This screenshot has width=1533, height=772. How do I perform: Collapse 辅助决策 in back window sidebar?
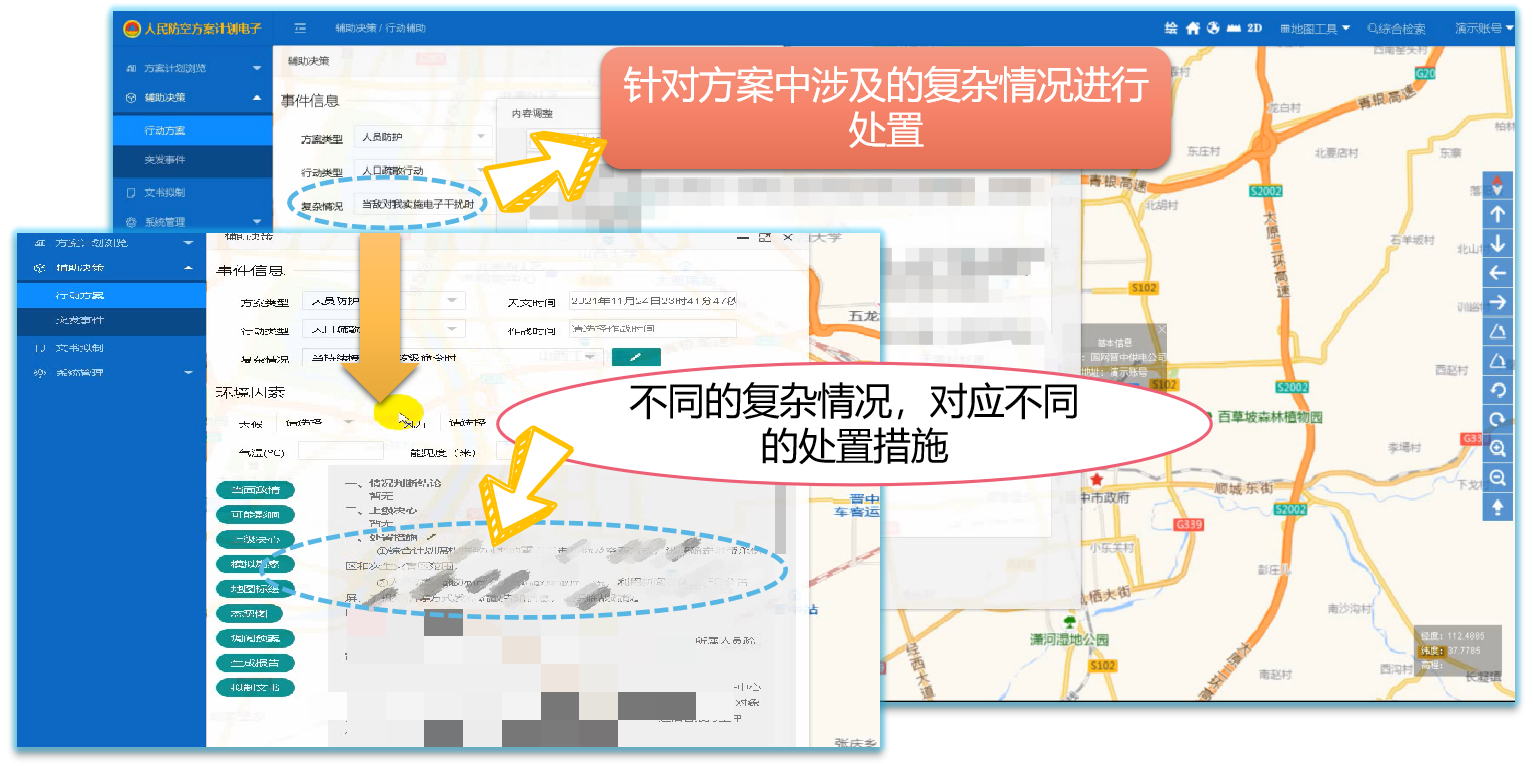(x=193, y=98)
